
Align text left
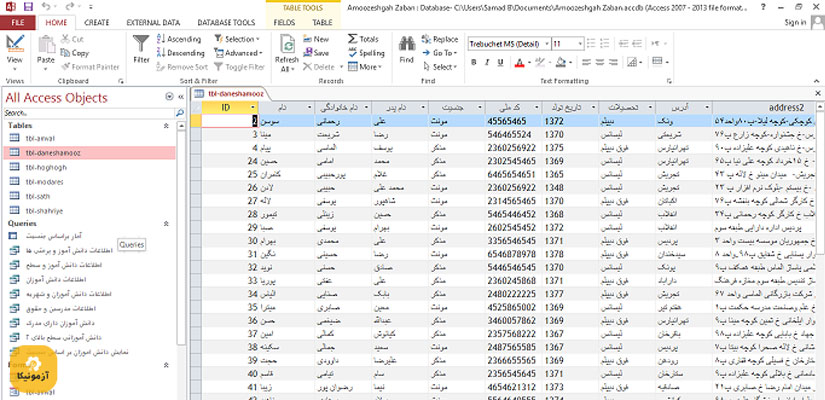click(587, 62)
